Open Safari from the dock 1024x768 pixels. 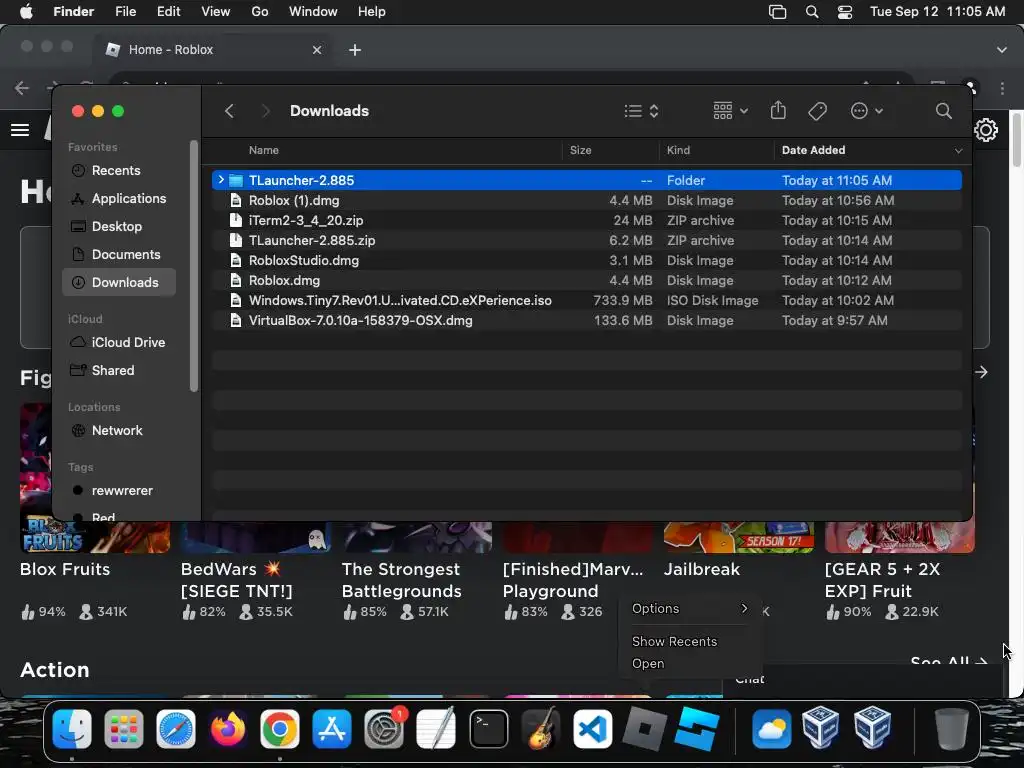tap(176, 728)
